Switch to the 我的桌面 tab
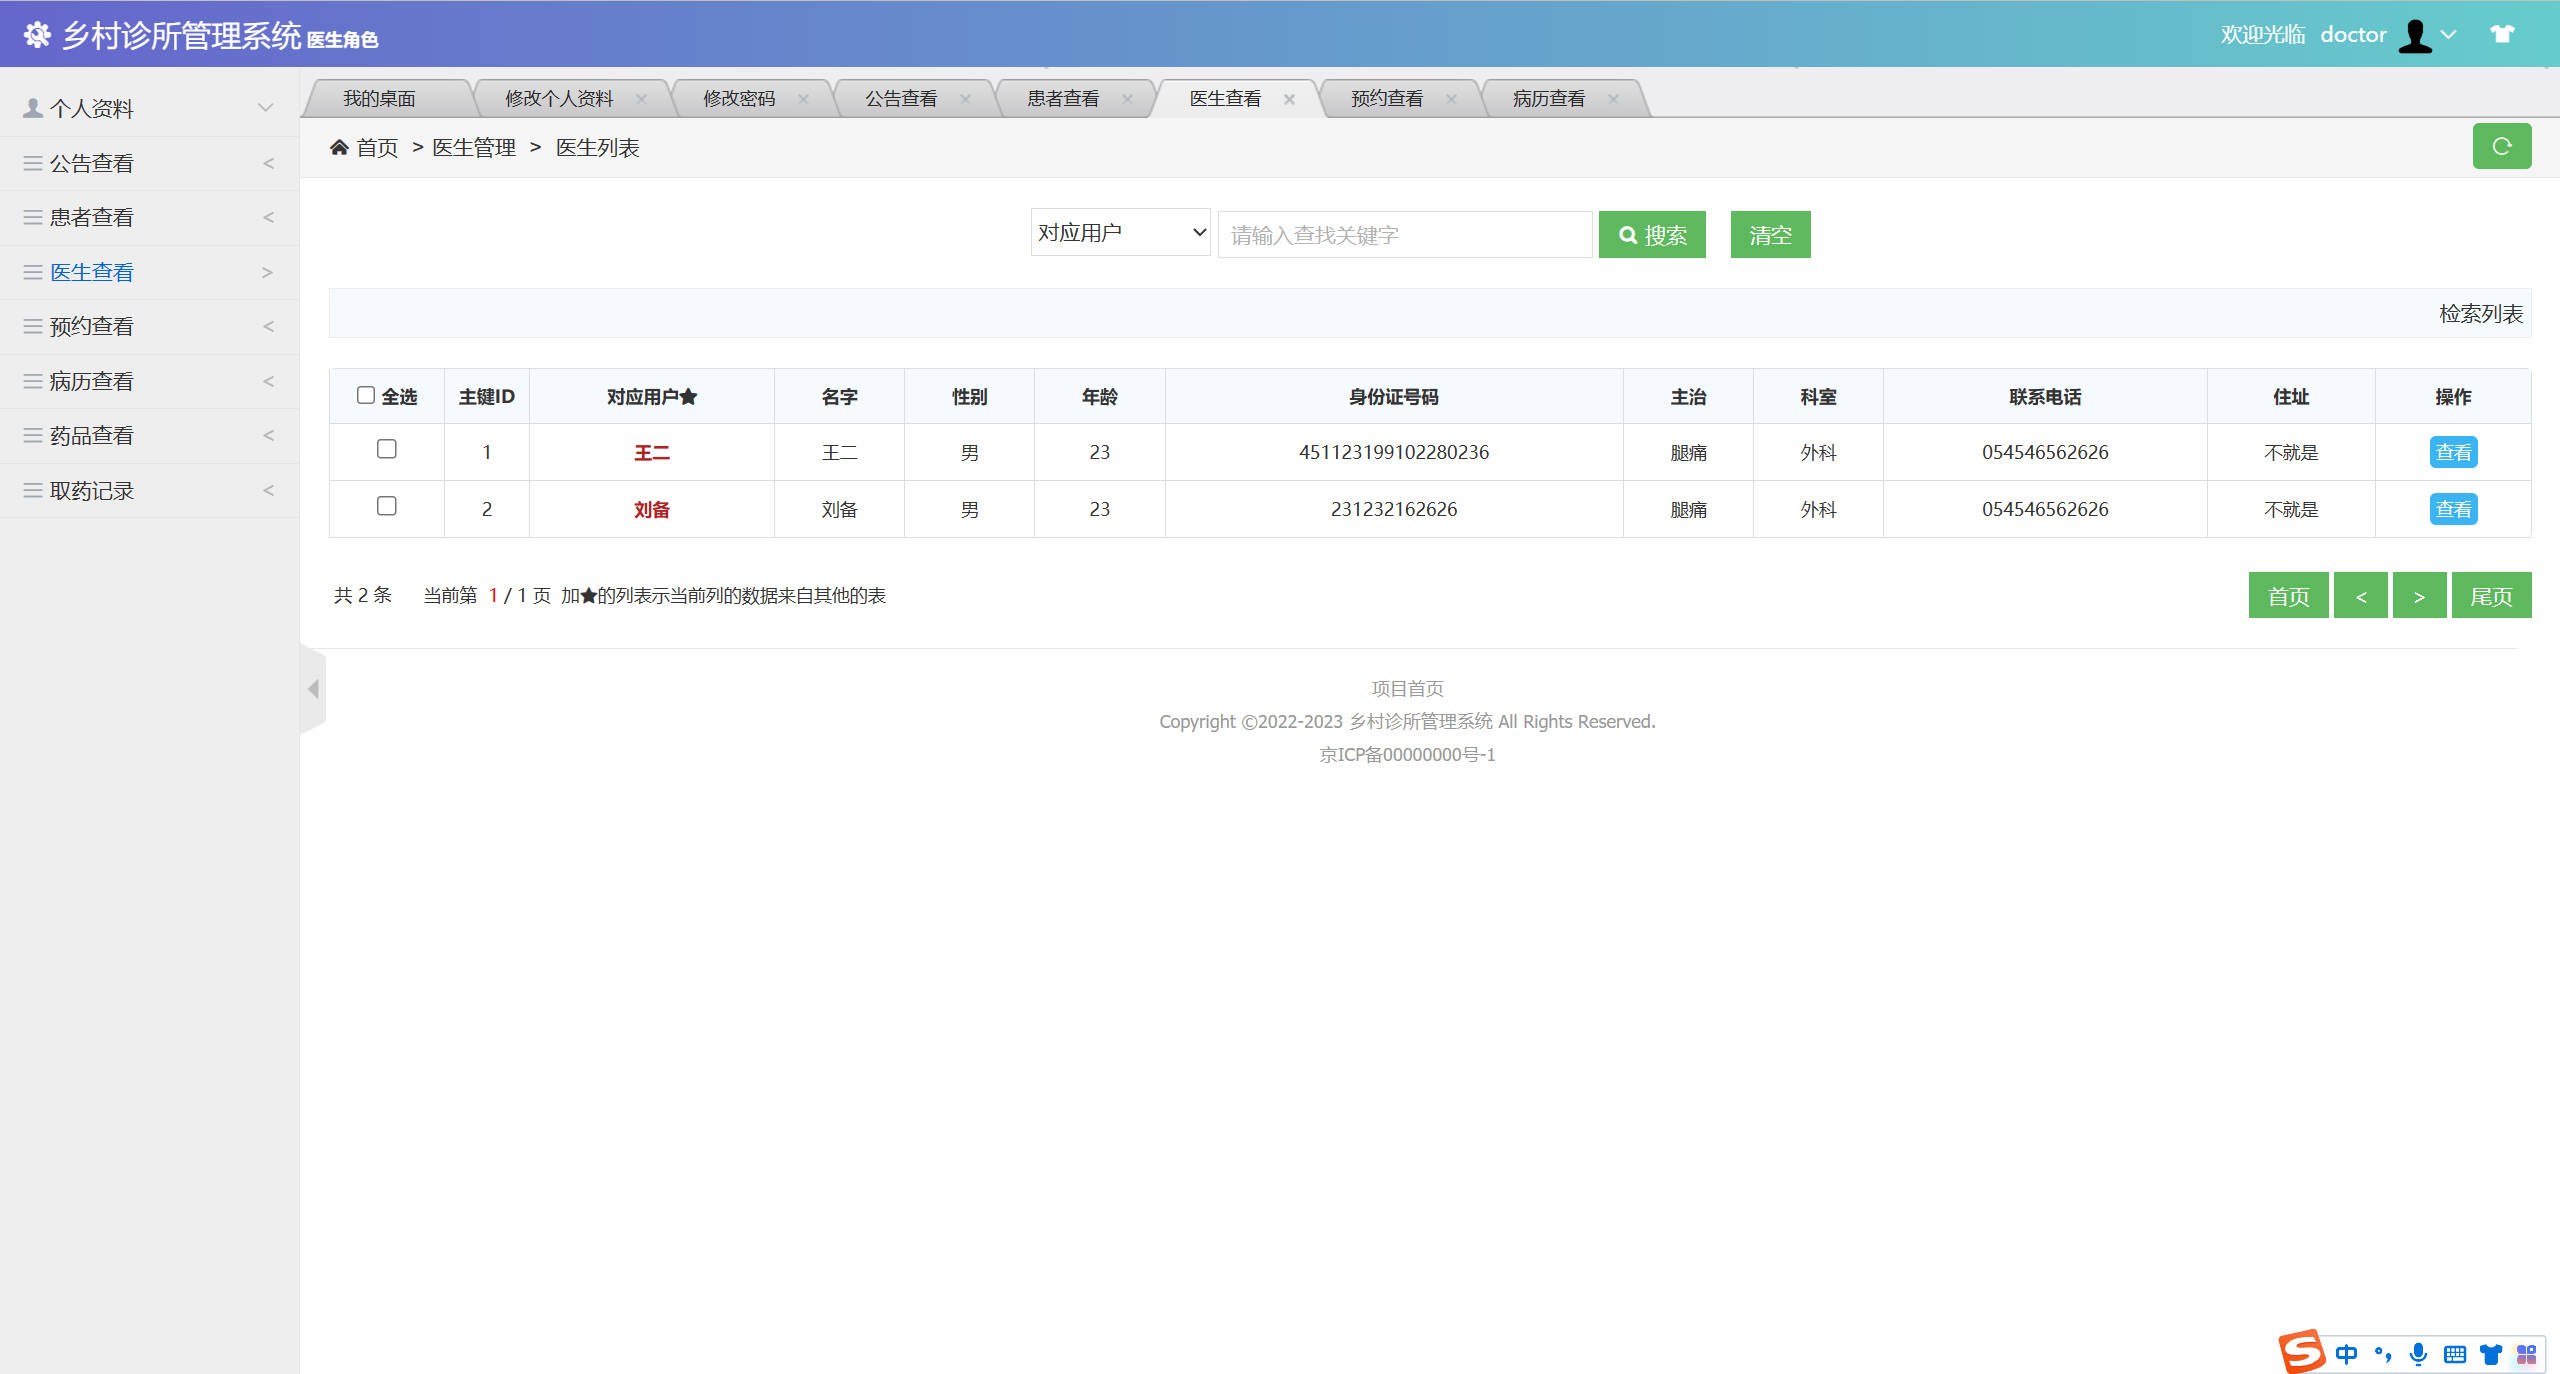Viewport: 2560px width, 1374px height. (380, 97)
